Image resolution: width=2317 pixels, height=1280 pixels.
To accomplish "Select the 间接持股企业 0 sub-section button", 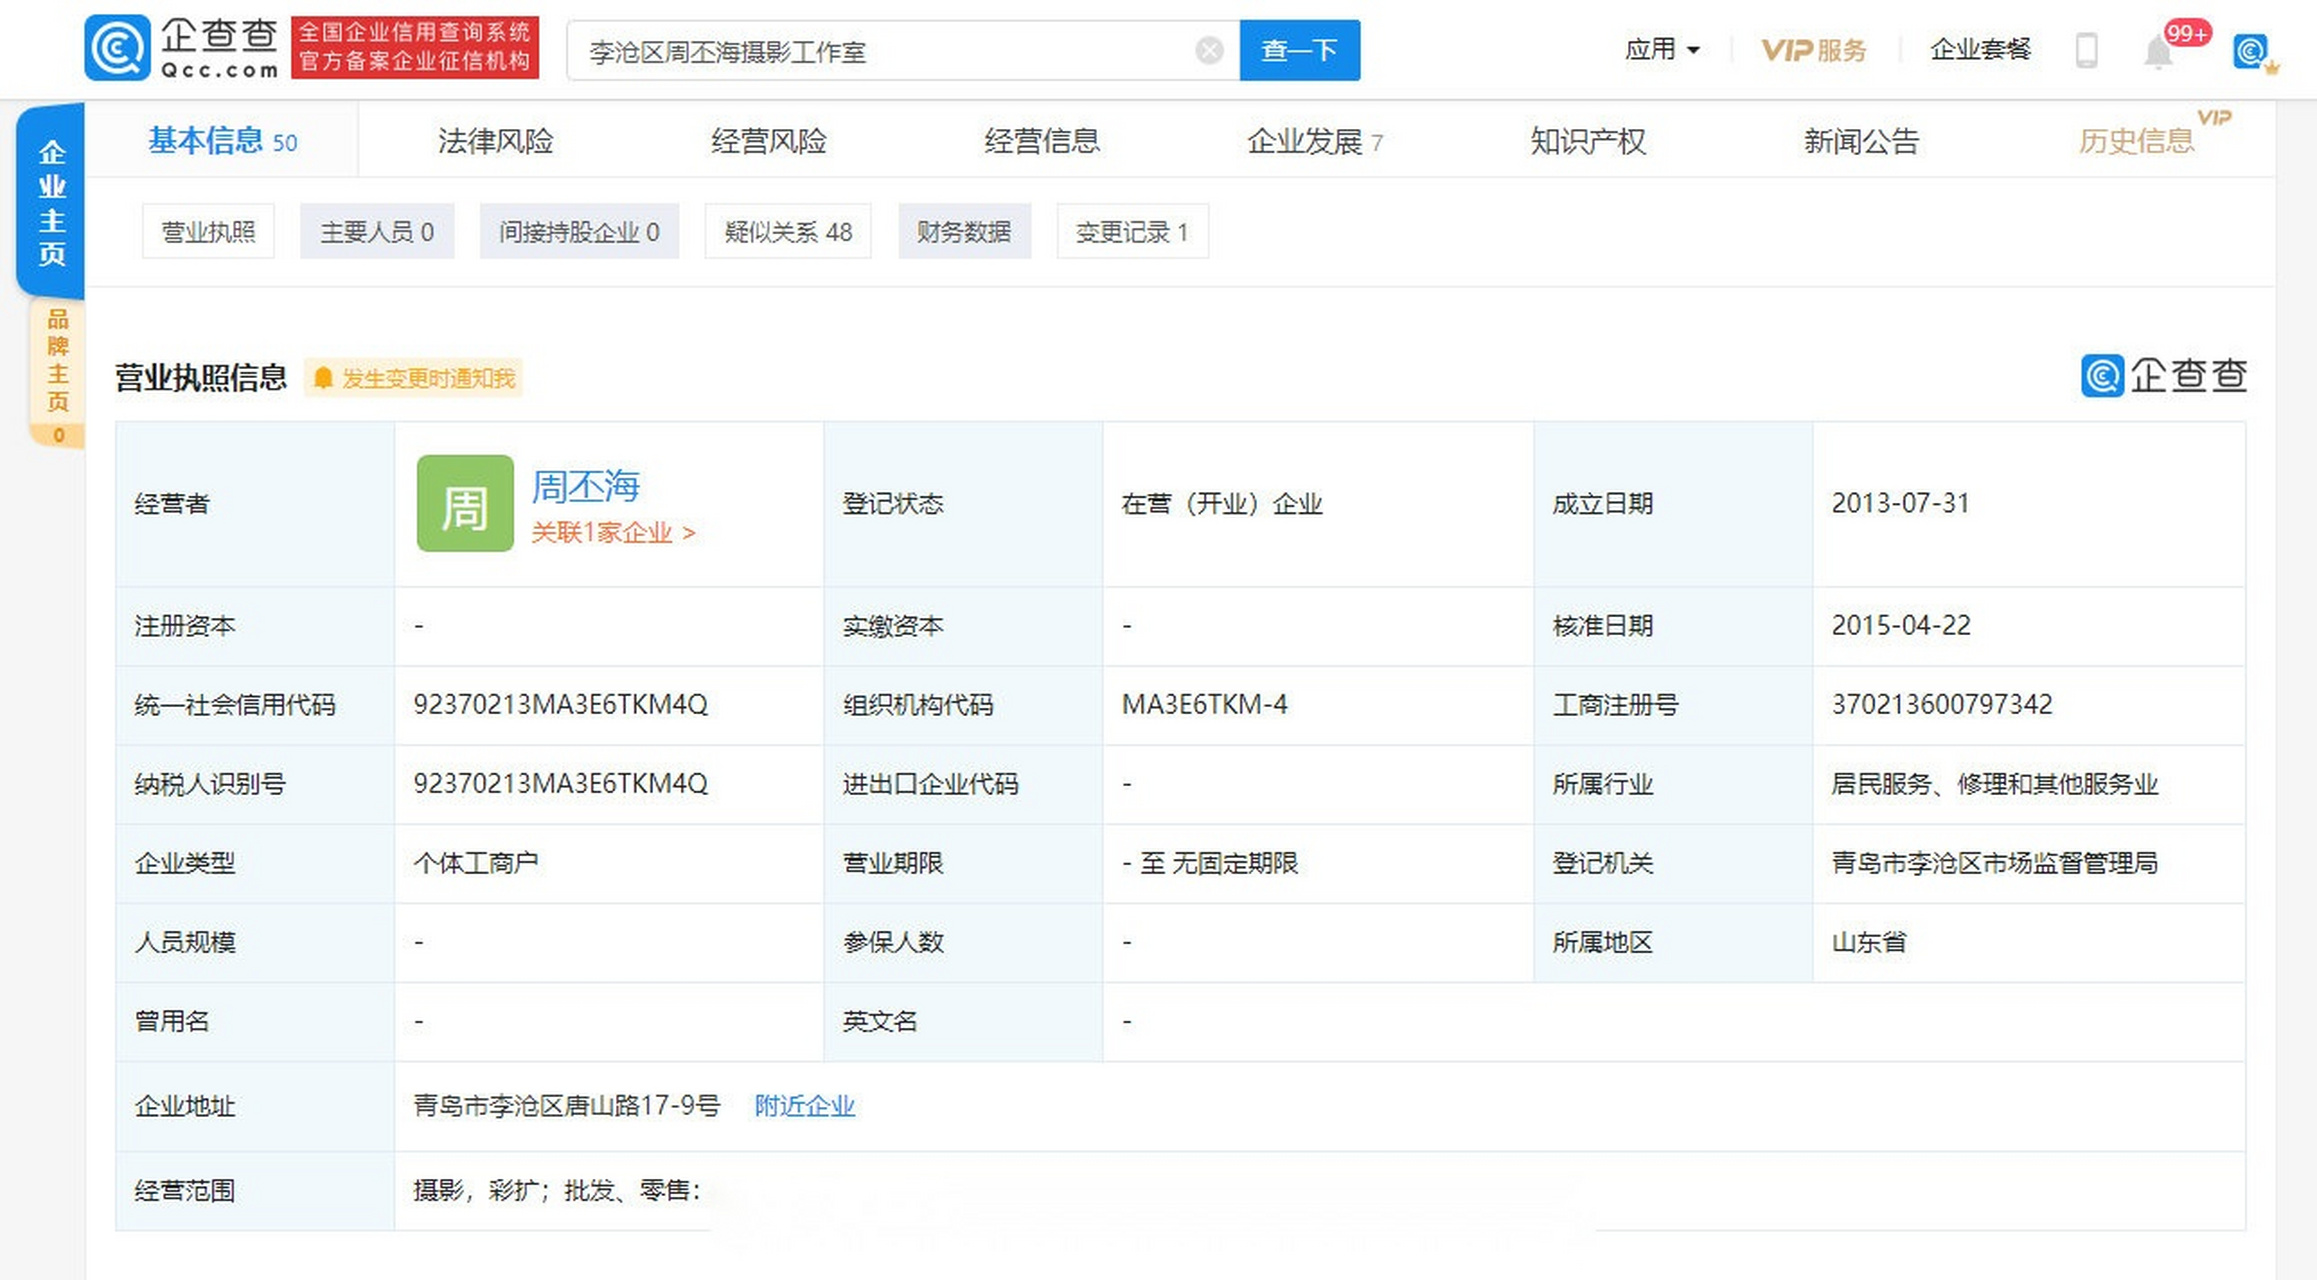I will click(579, 231).
